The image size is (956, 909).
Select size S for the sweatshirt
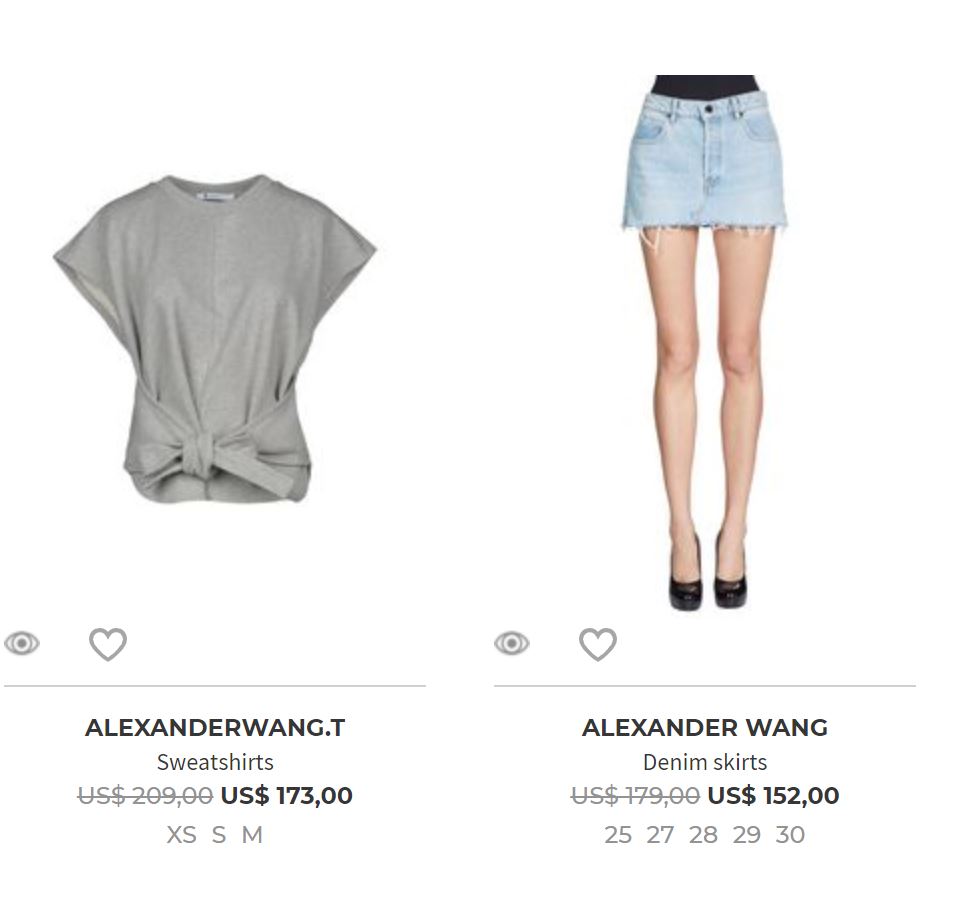click(219, 835)
